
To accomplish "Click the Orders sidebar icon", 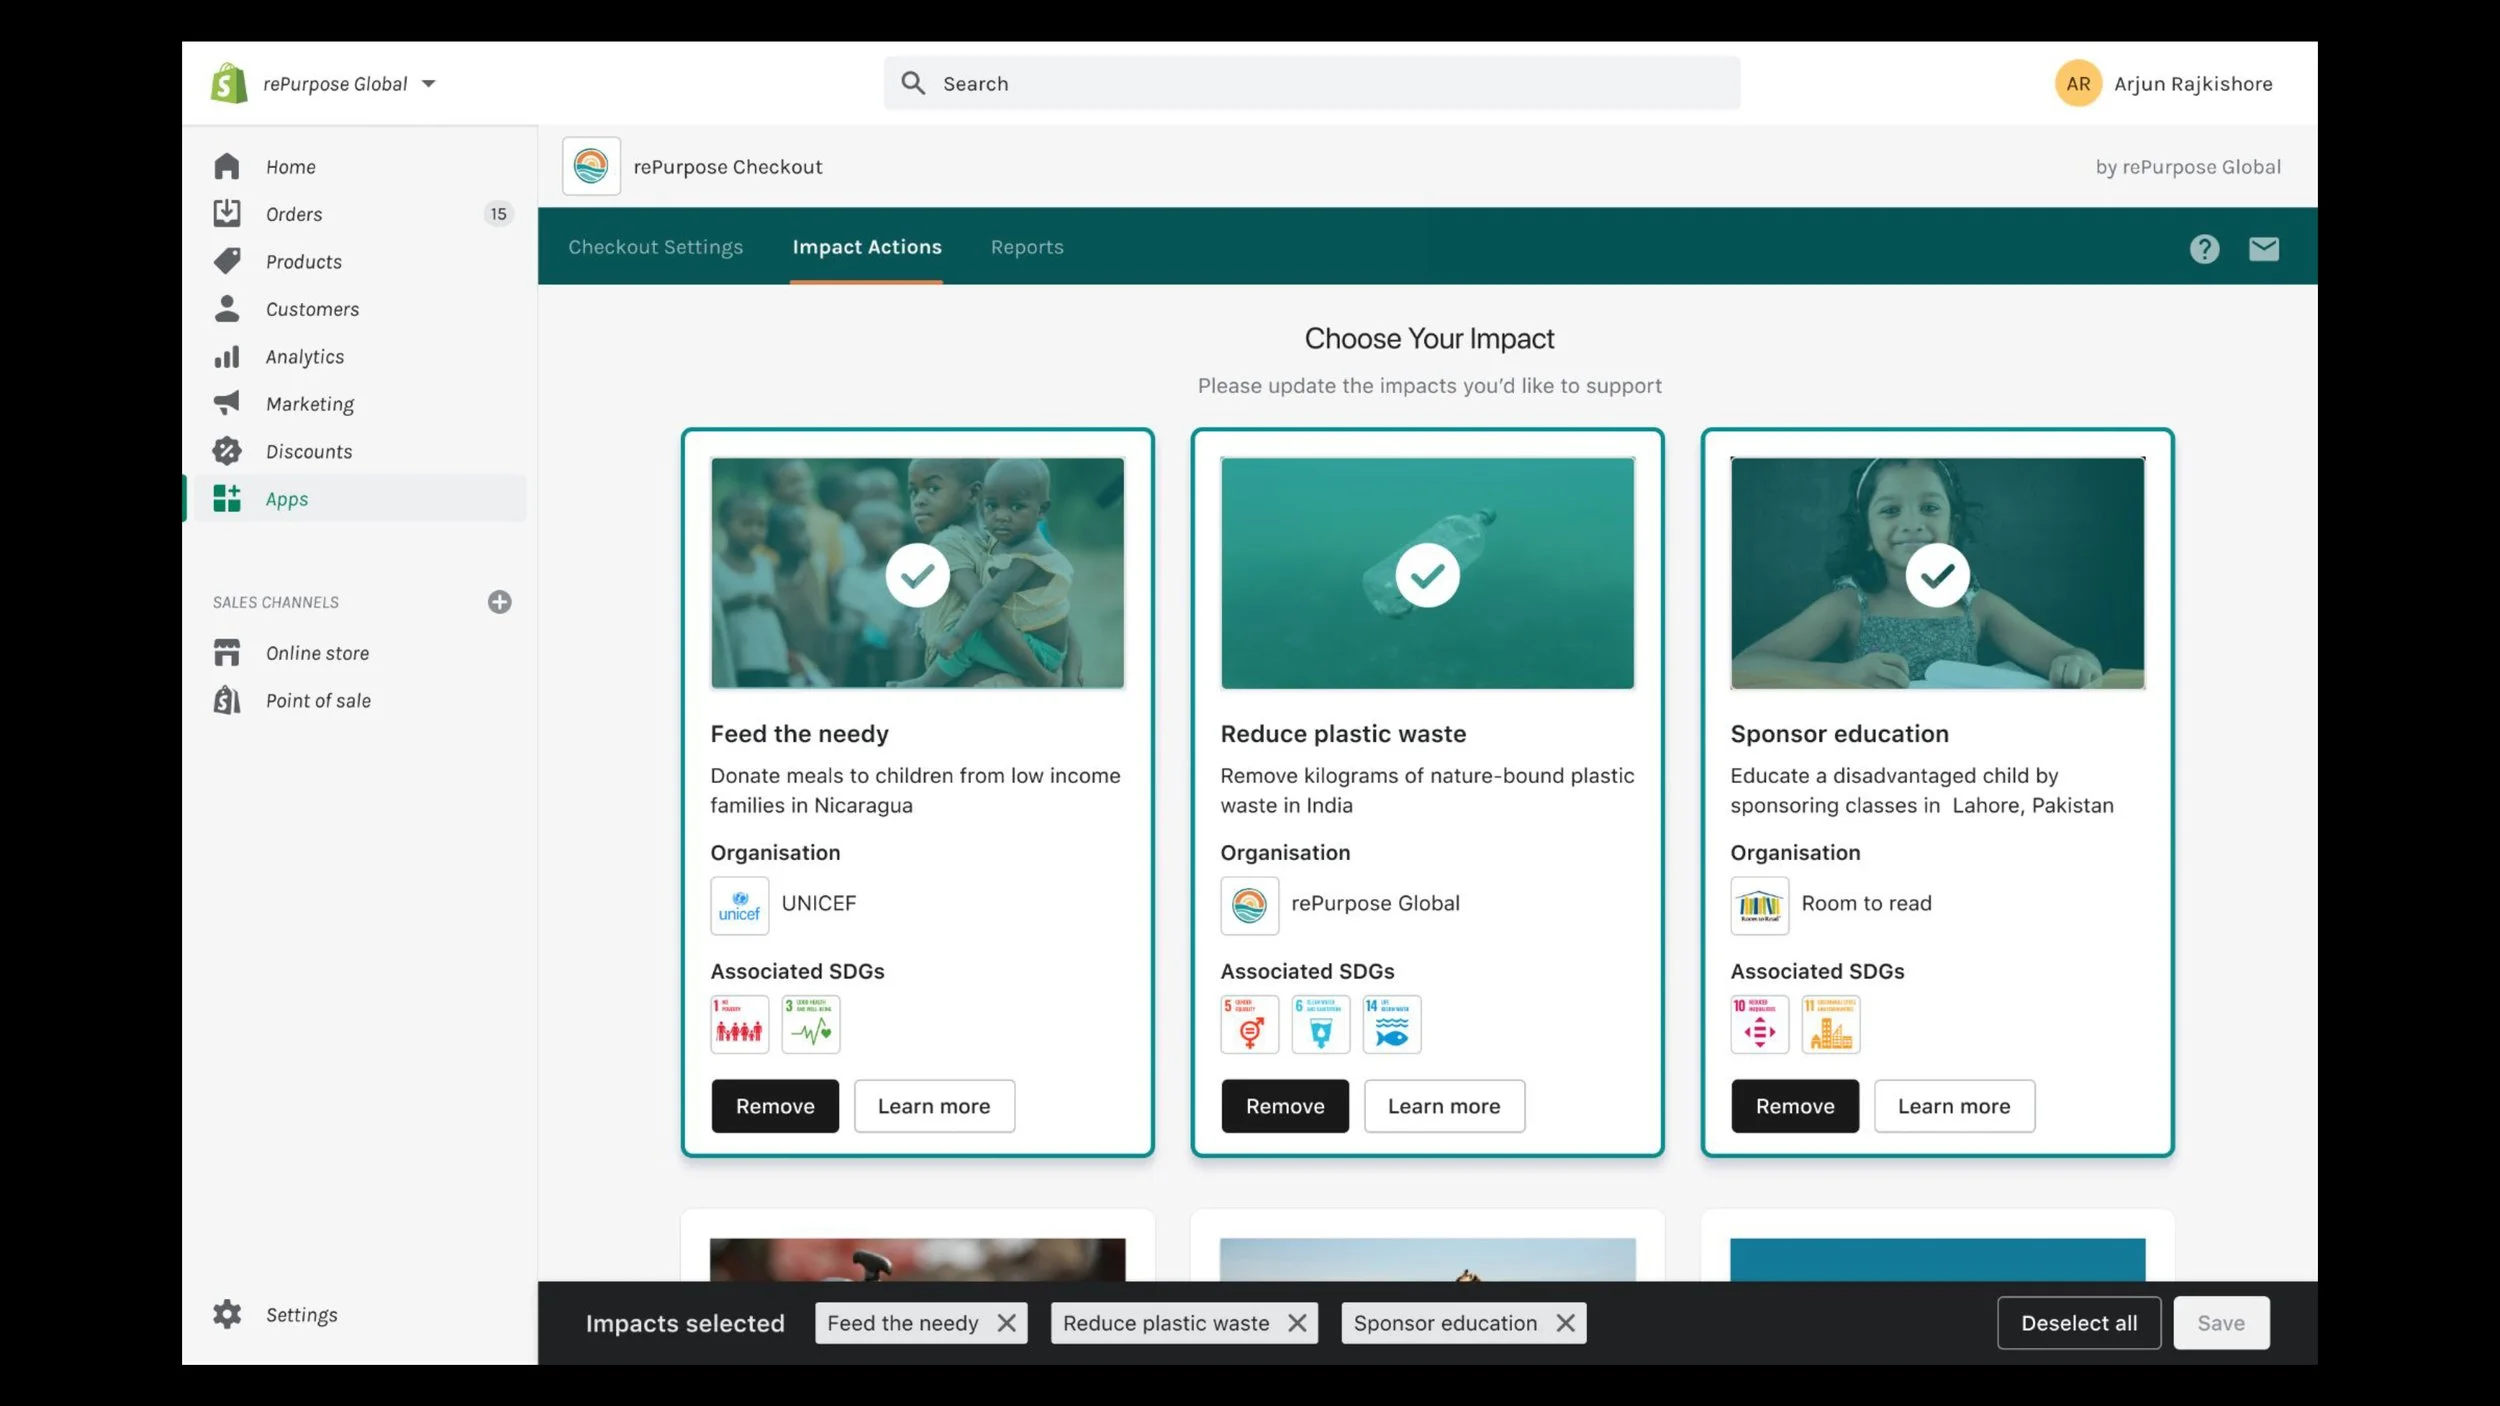I will [x=227, y=213].
